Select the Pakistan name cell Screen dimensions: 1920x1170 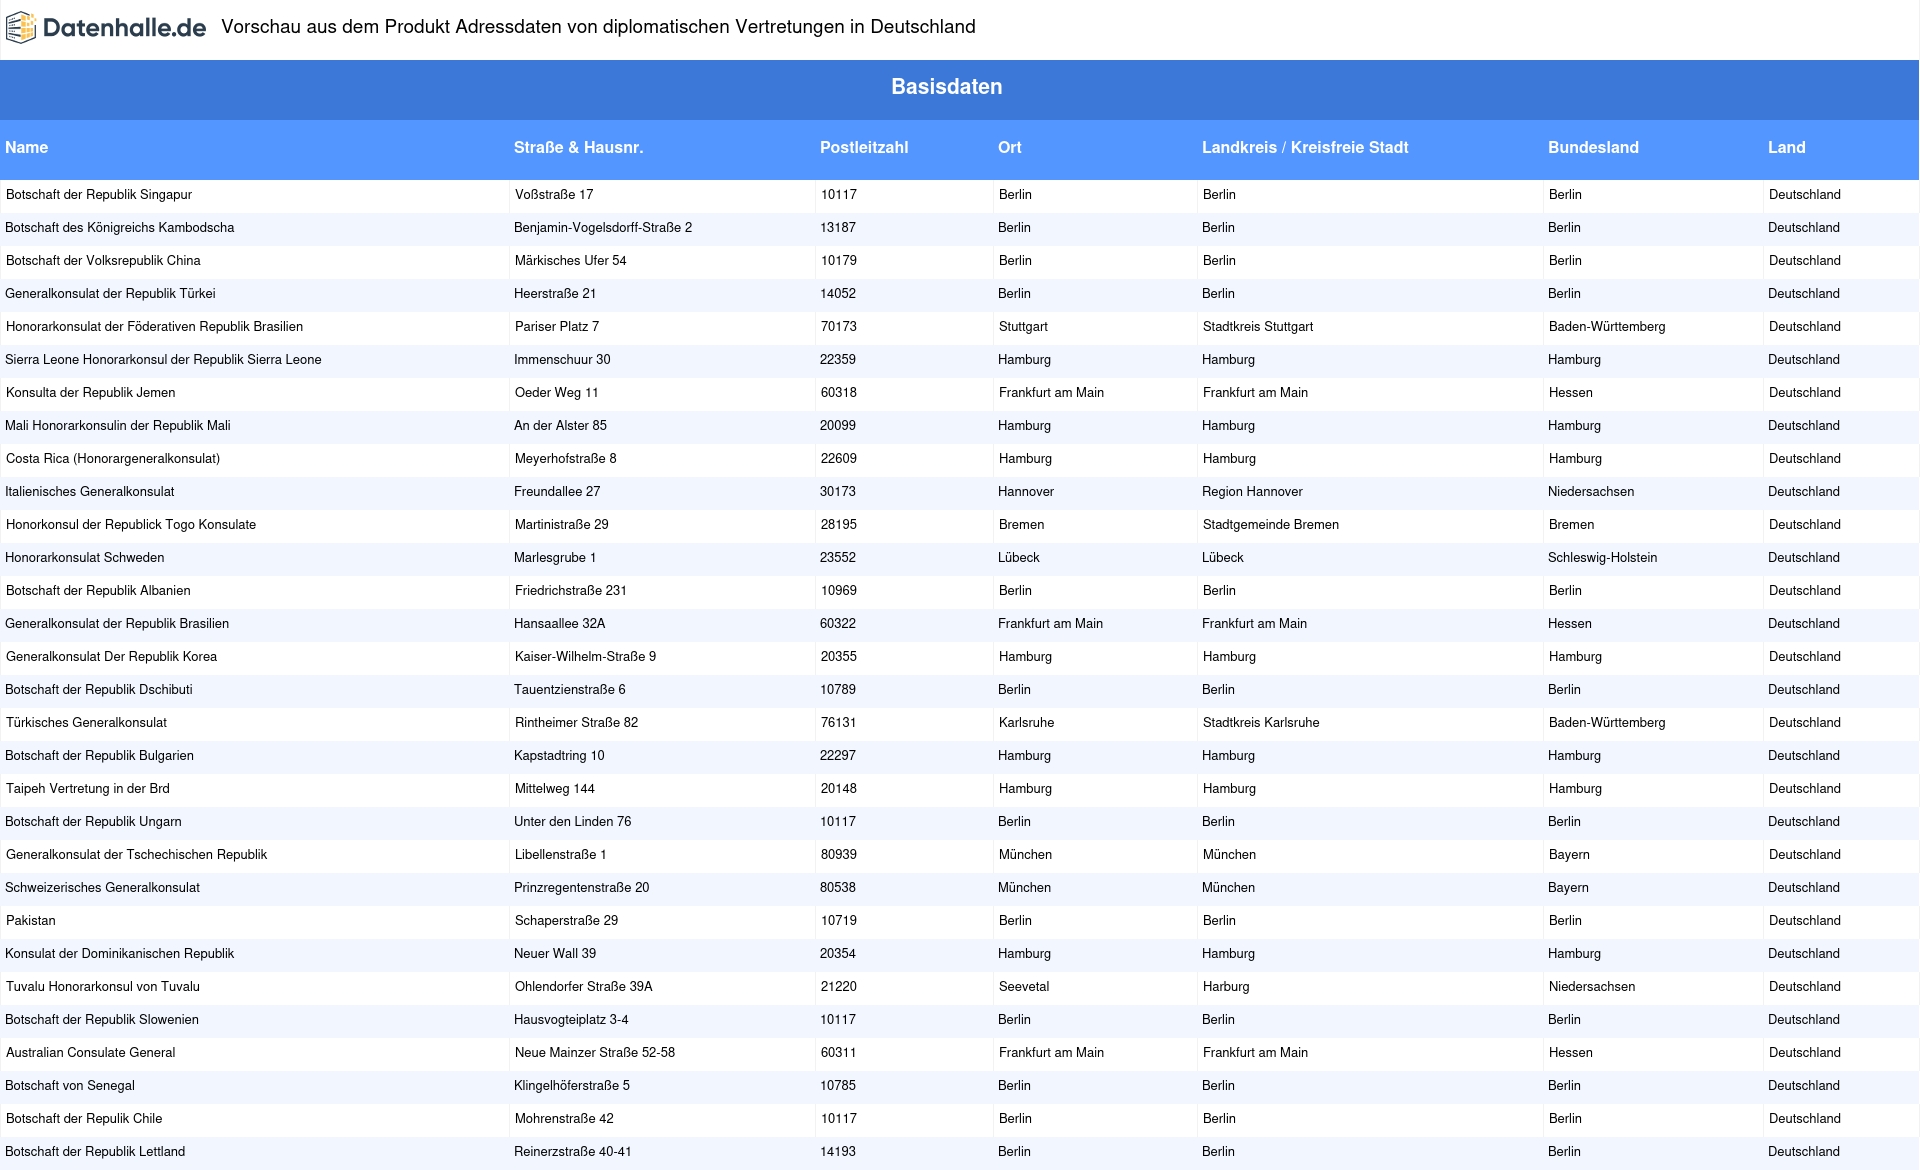(x=31, y=920)
